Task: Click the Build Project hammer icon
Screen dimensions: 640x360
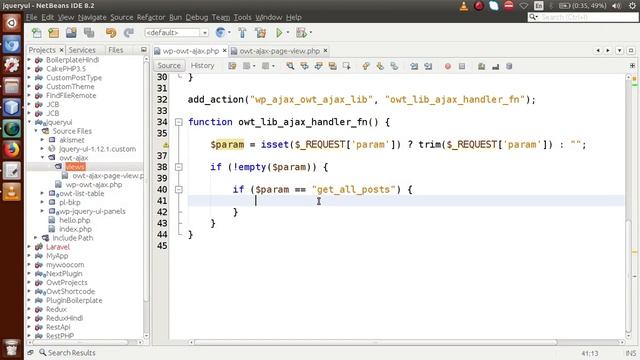Action: tap(242, 33)
